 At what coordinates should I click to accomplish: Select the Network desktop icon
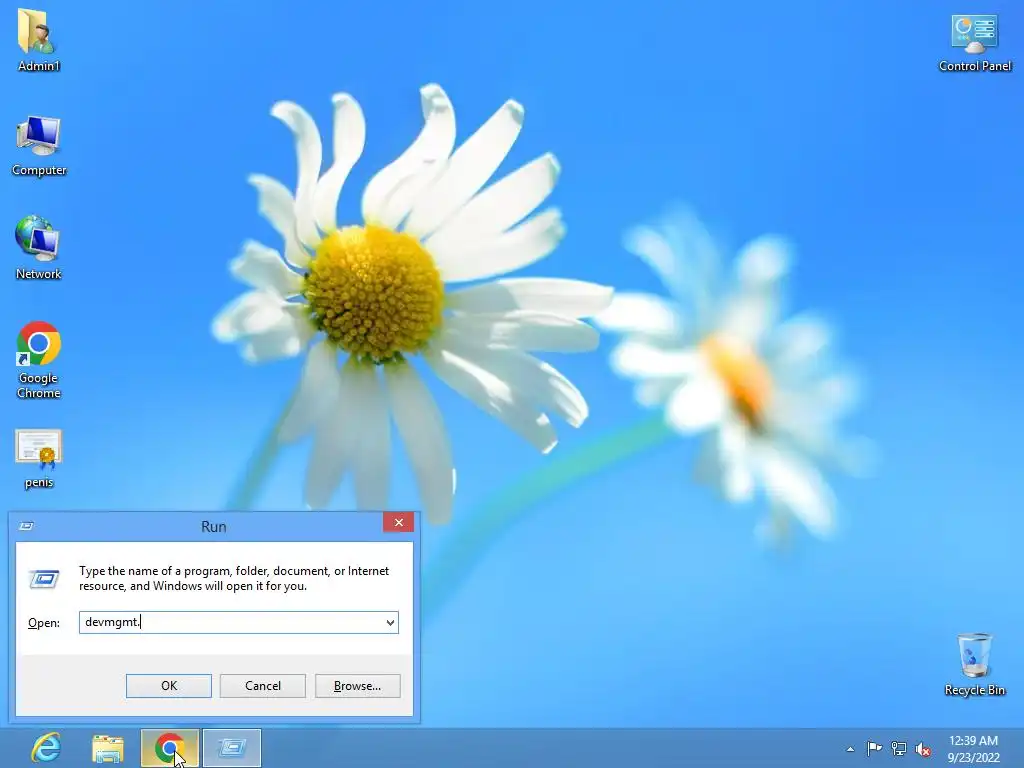[38, 248]
